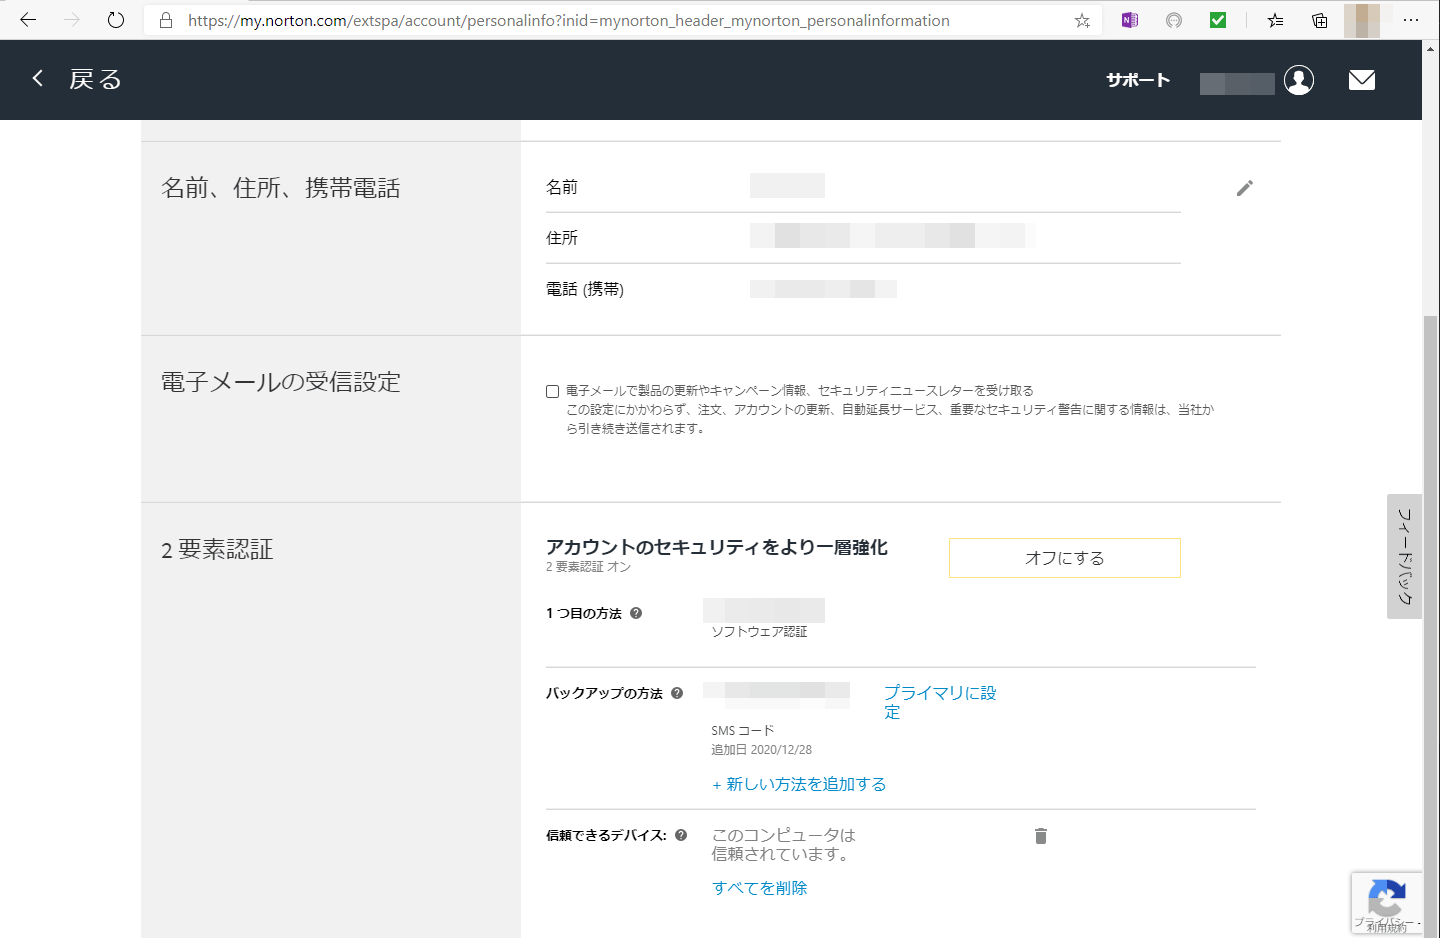Click the padlock site security icon

(x=166, y=20)
